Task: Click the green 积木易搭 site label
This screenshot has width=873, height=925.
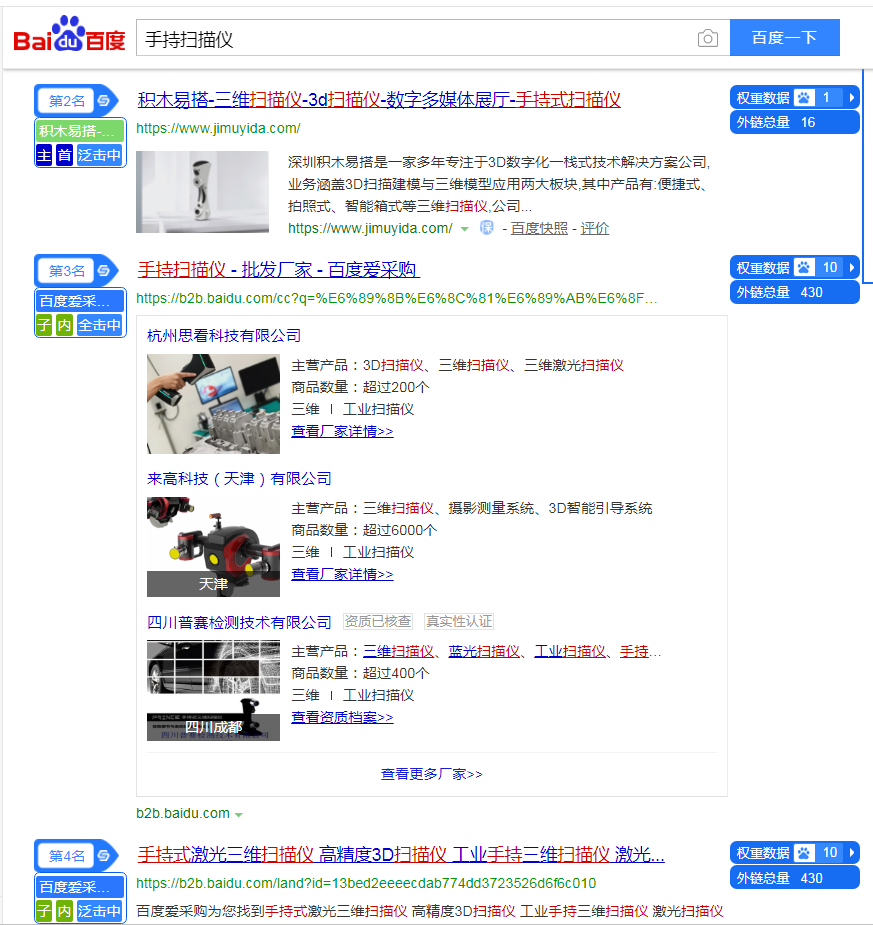Action: (80, 130)
